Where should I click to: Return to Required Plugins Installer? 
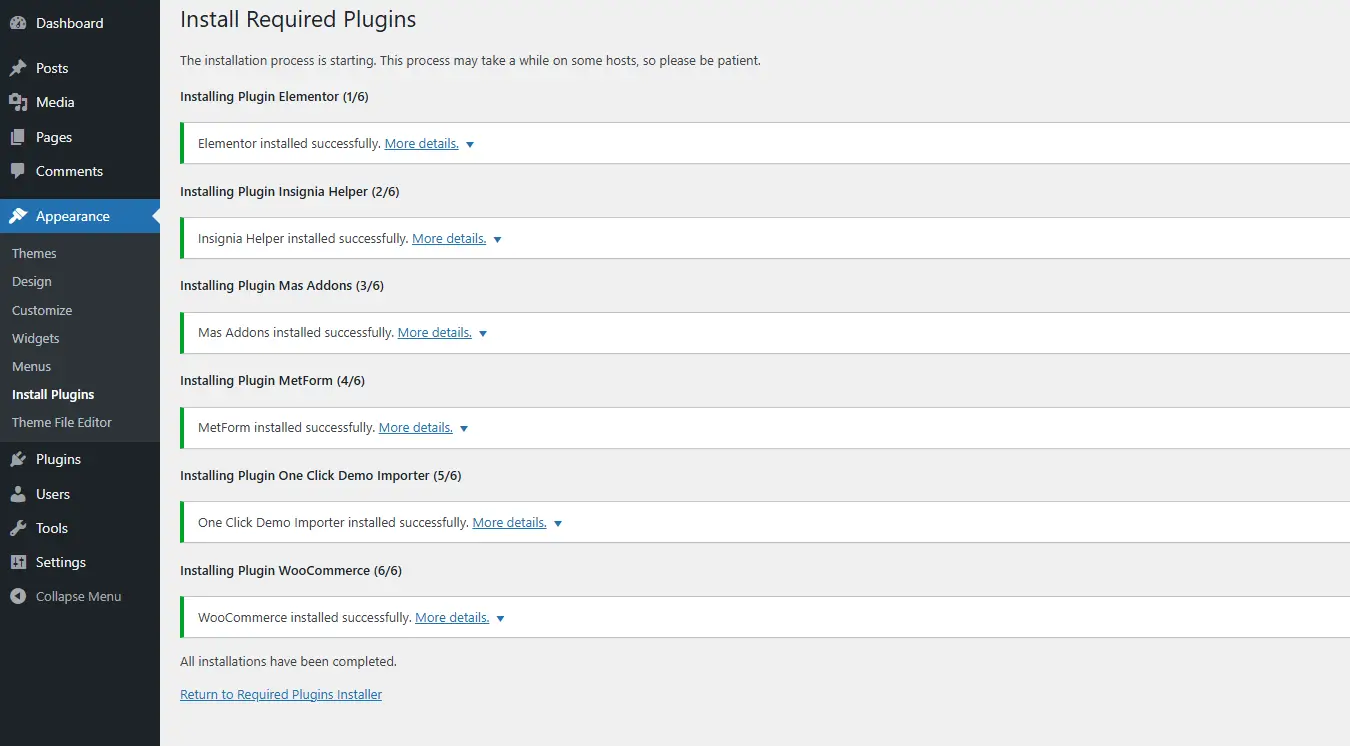281,694
